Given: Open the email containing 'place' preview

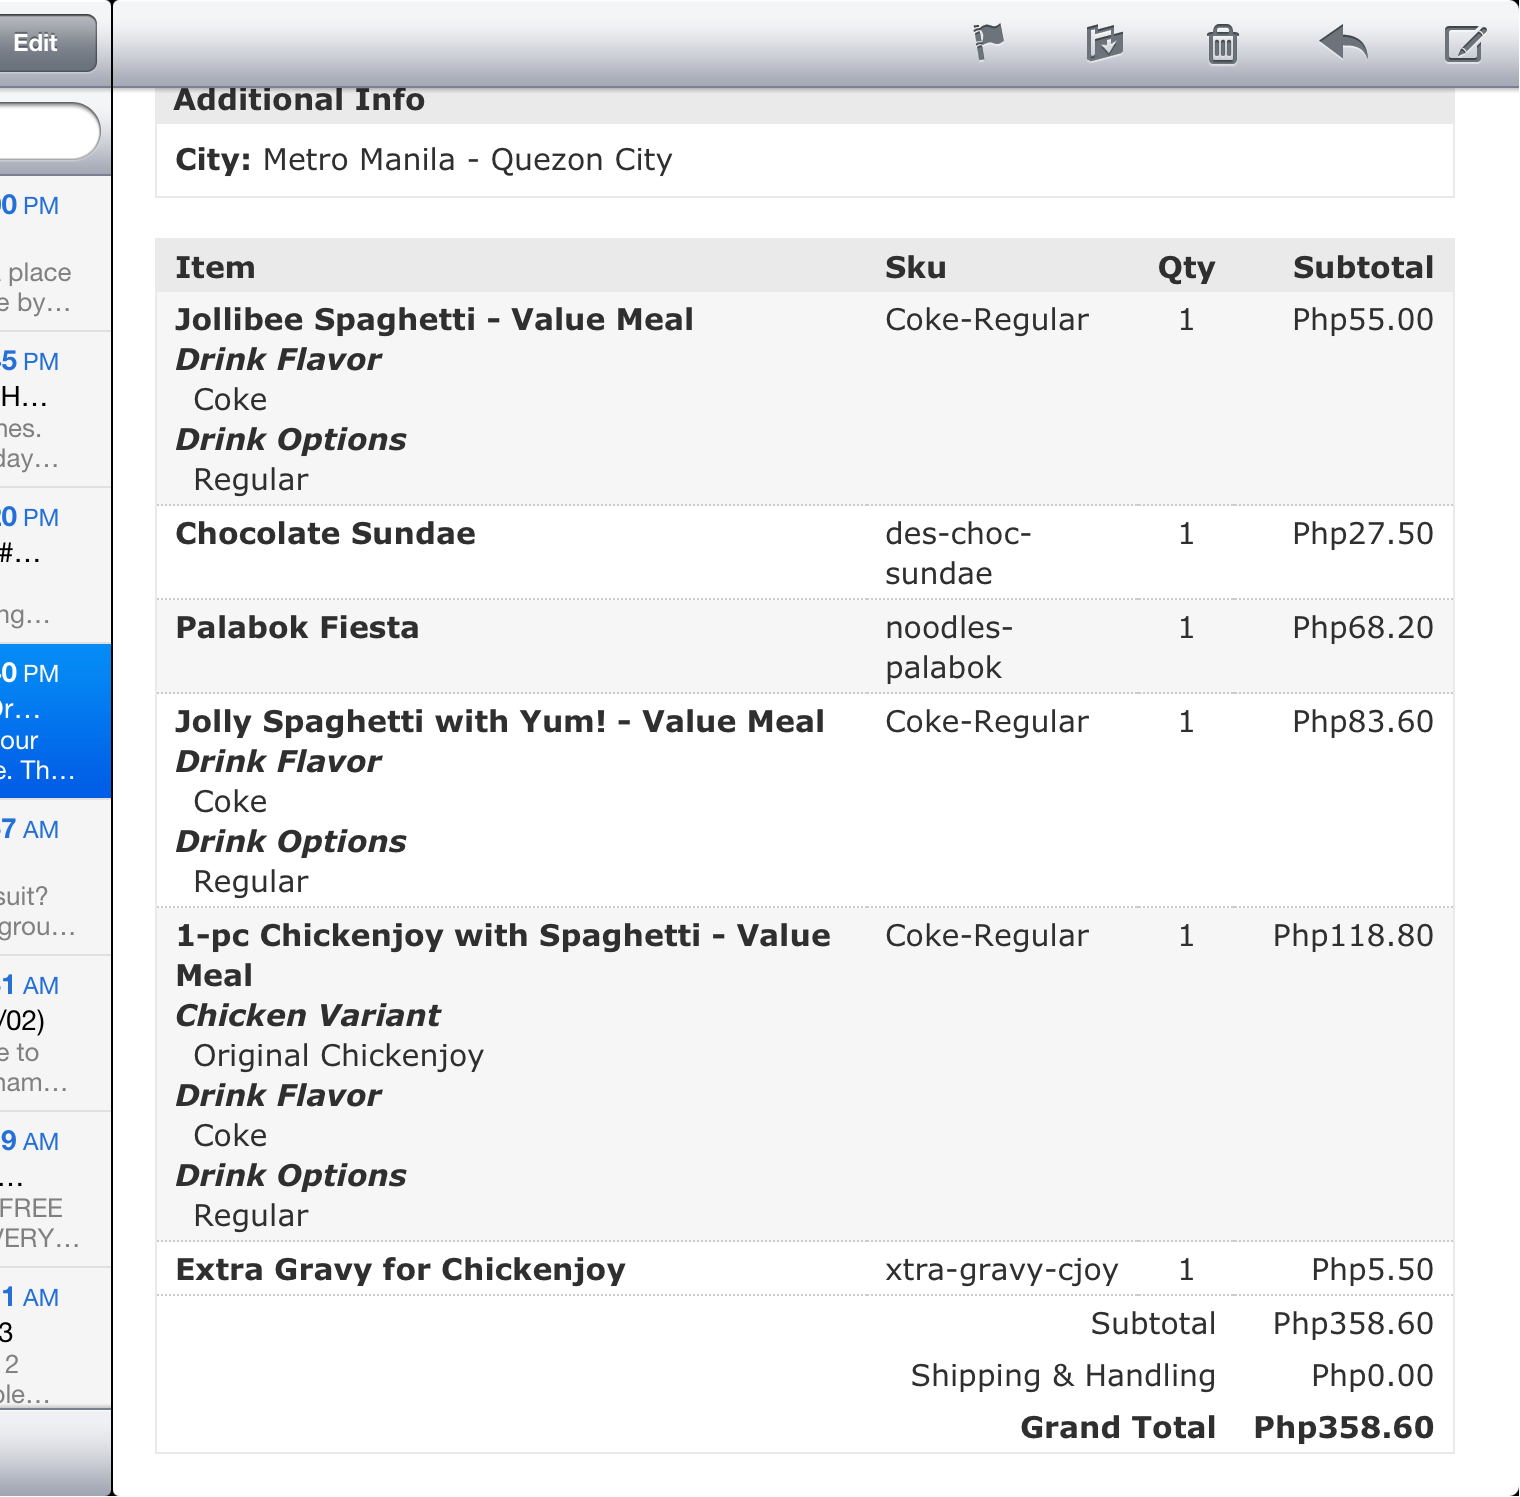Looking at the screenshot, I should (x=55, y=254).
